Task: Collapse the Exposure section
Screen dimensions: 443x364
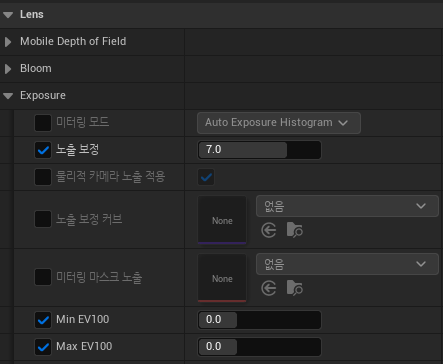Action: [8, 96]
